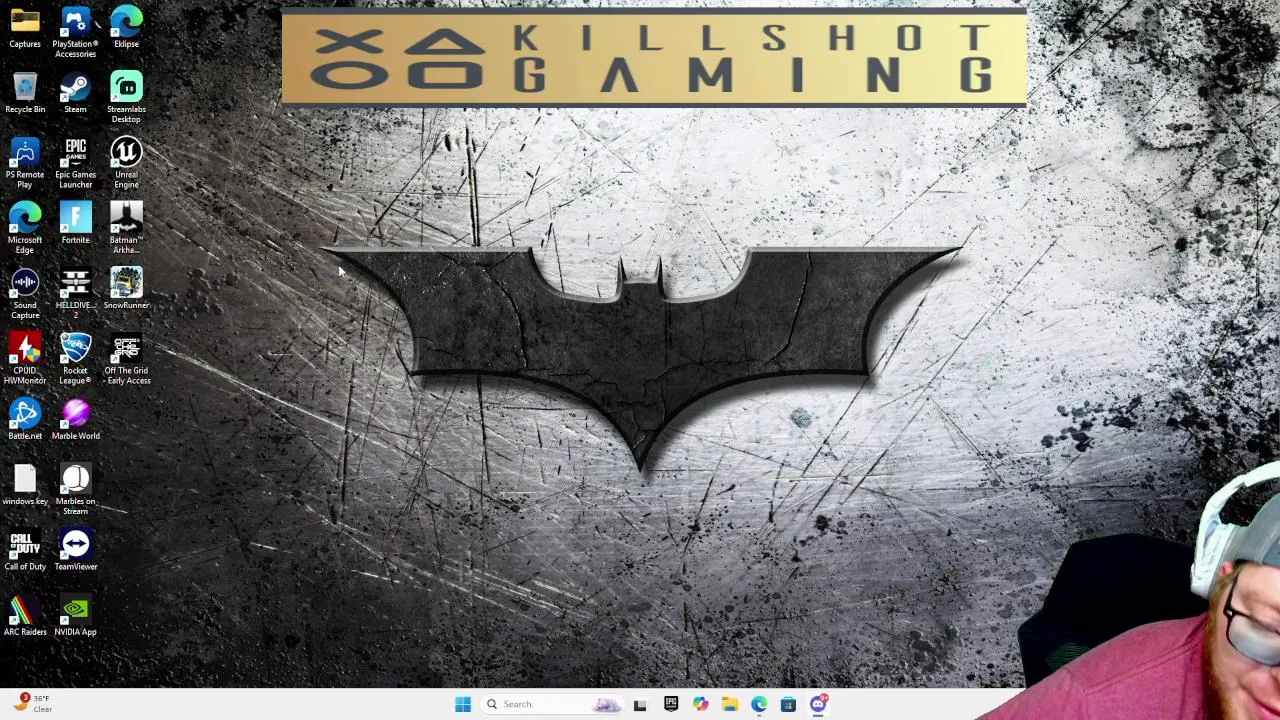
Task: Open Epic Games Launcher desktop shortcut
Action: pos(75,162)
